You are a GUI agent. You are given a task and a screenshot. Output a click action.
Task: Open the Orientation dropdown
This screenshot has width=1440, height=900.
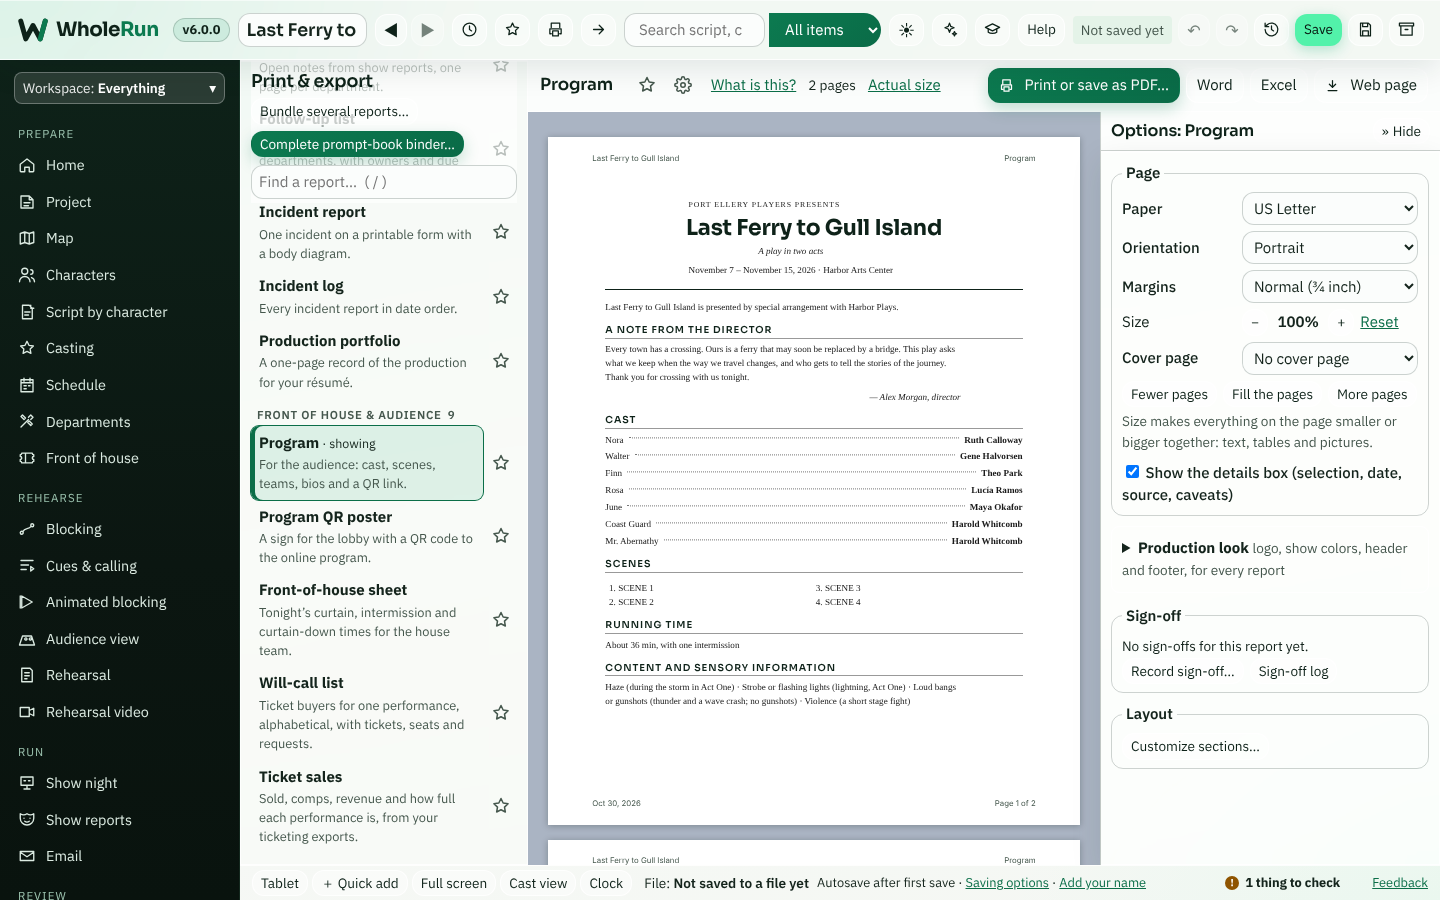1330,248
